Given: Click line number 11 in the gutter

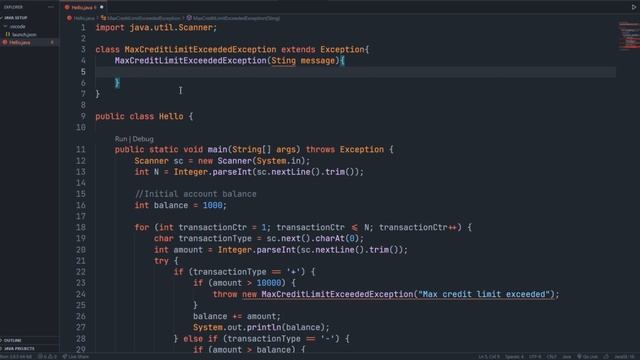Looking at the screenshot, I should click(81, 149).
